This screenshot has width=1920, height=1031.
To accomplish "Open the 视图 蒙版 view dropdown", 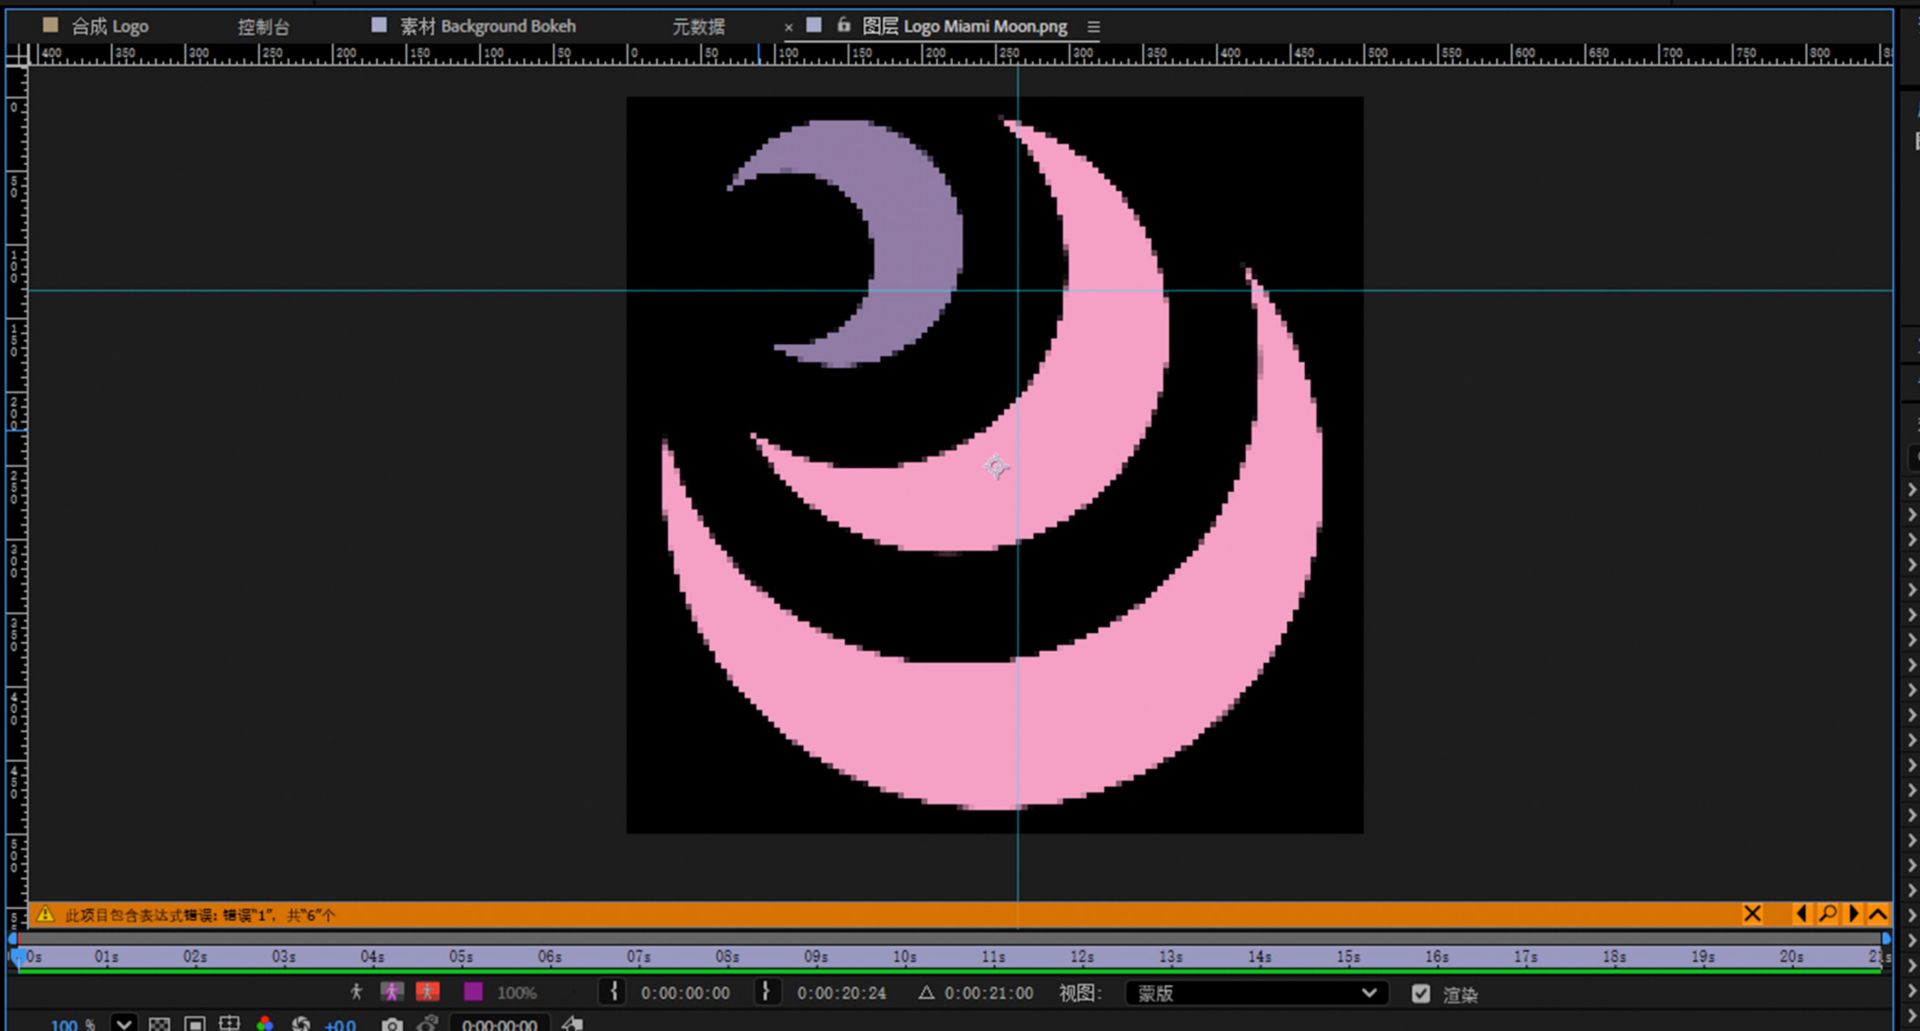I will pyautogui.click(x=1256, y=993).
